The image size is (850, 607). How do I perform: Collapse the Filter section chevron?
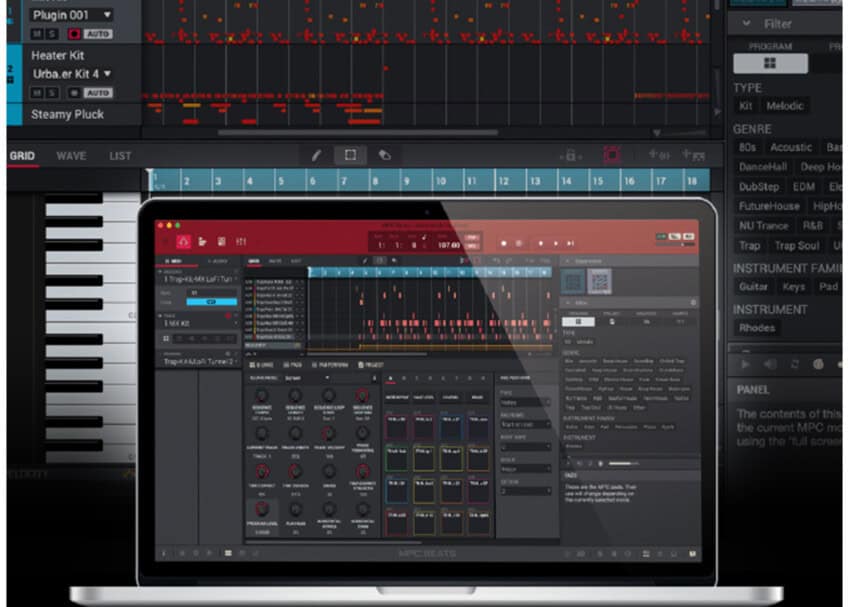coord(746,23)
